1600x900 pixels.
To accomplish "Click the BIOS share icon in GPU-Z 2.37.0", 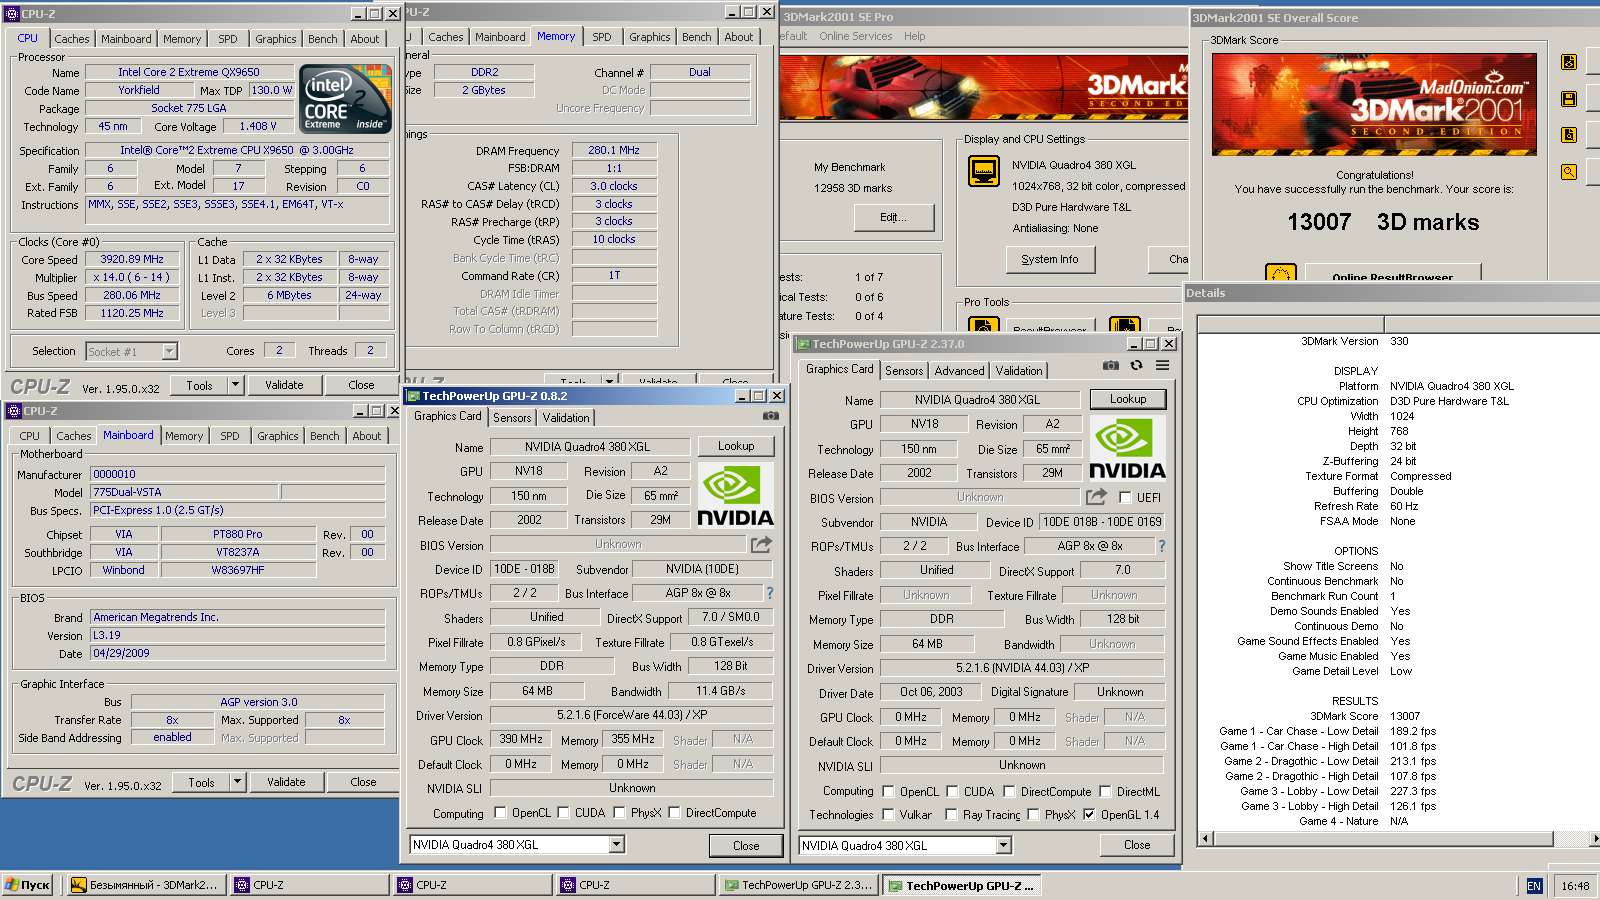I will [x=1097, y=496].
